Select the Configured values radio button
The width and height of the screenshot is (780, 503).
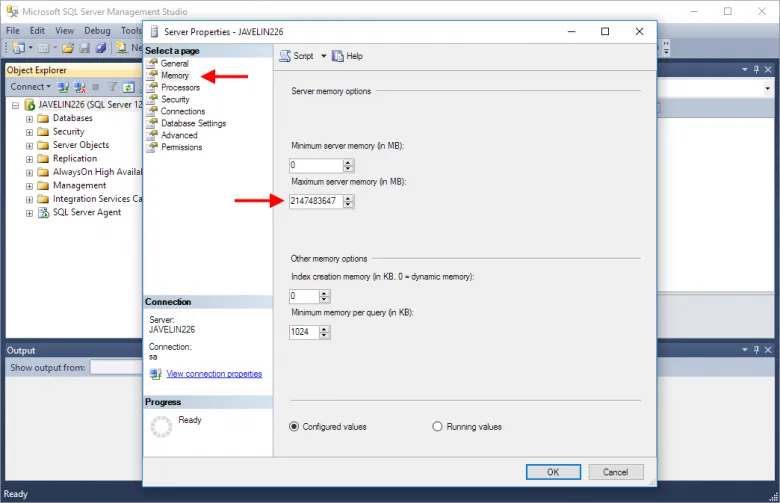tap(294, 426)
